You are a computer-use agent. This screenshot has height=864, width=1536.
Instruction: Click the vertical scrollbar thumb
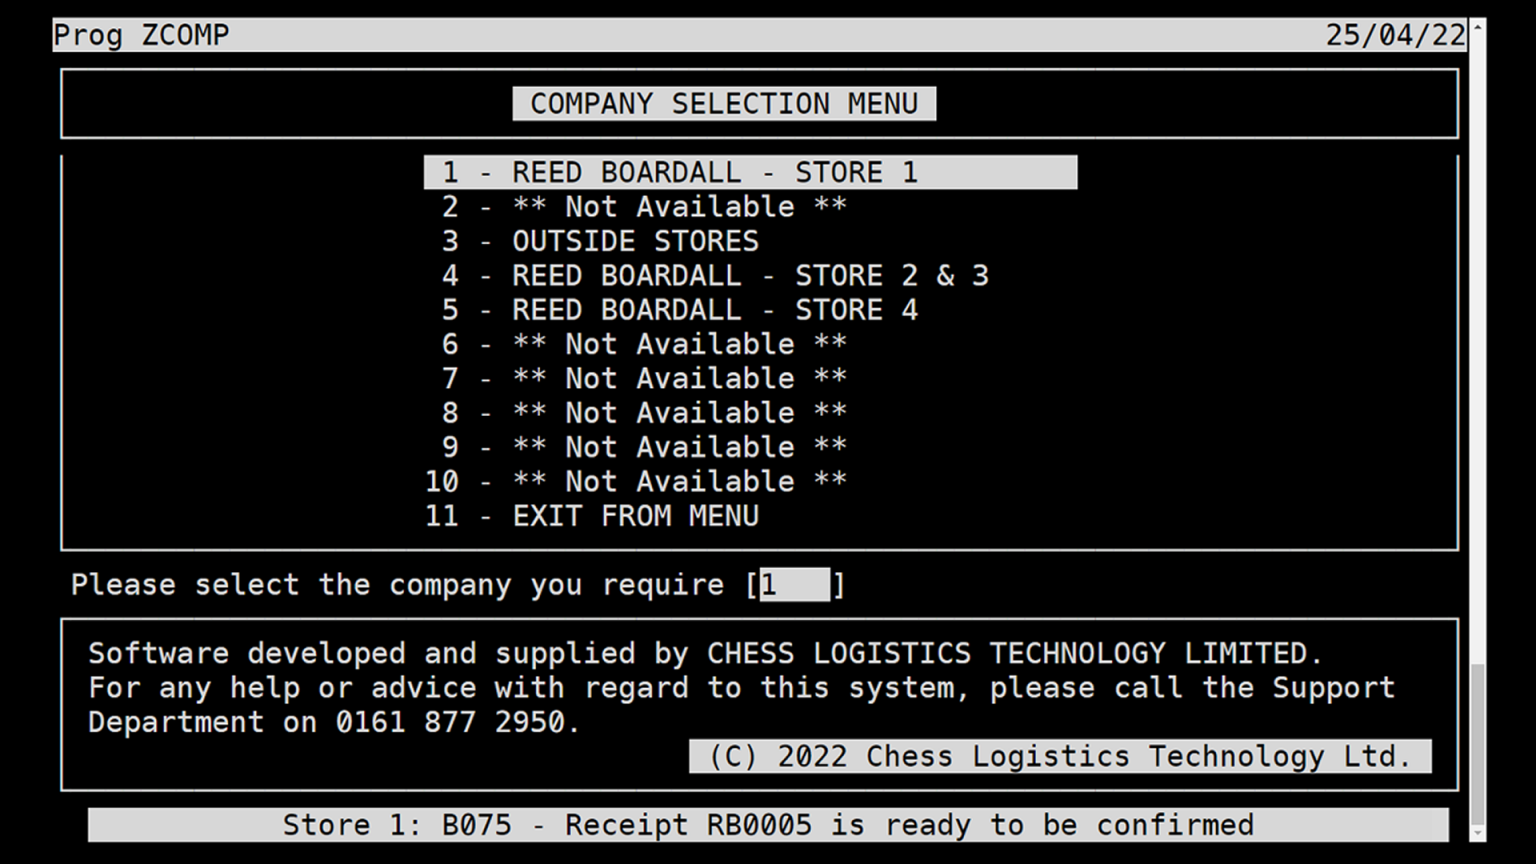(x=1477, y=740)
